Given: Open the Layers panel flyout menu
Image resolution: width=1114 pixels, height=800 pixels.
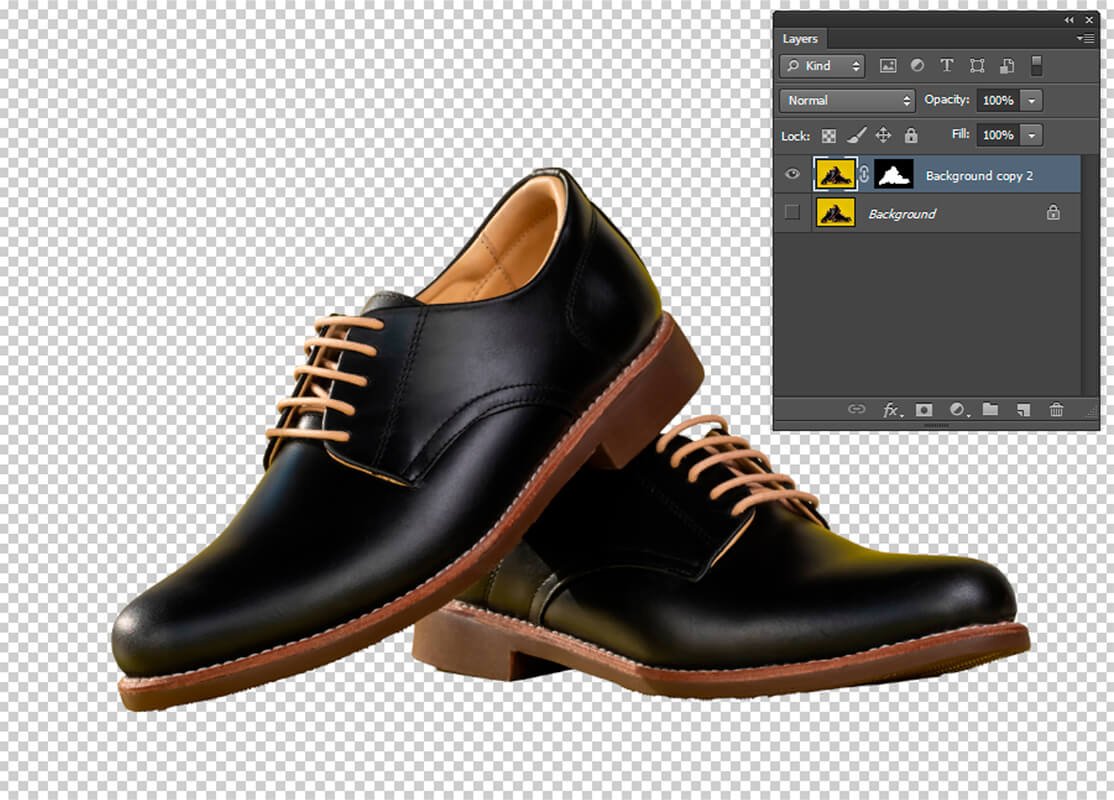Looking at the screenshot, I should coord(1082,38).
